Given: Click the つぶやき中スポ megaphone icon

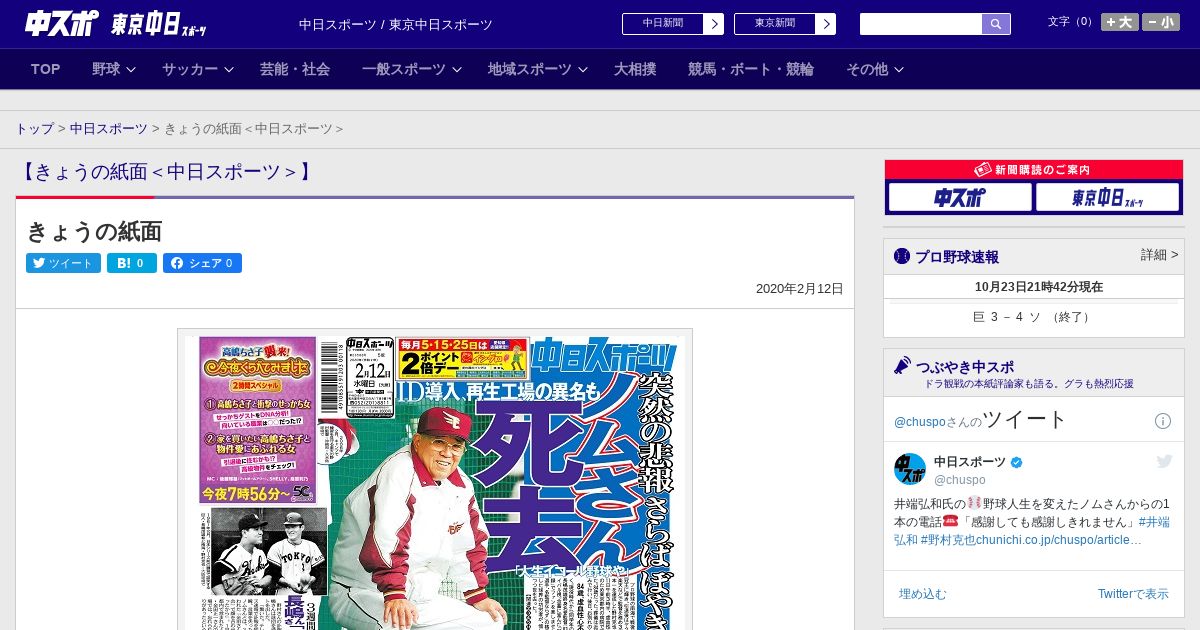Looking at the screenshot, I should pyautogui.click(x=903, y=366).
